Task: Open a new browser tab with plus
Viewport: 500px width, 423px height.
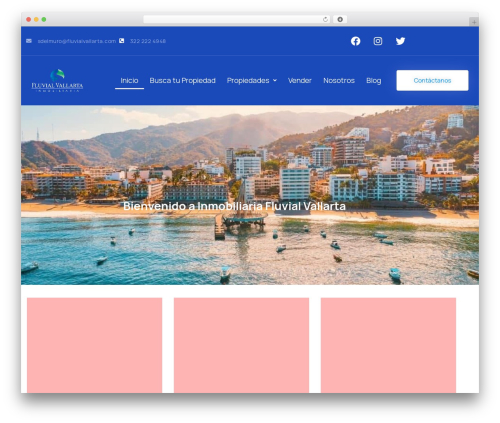Action: (x=474, y=22)
